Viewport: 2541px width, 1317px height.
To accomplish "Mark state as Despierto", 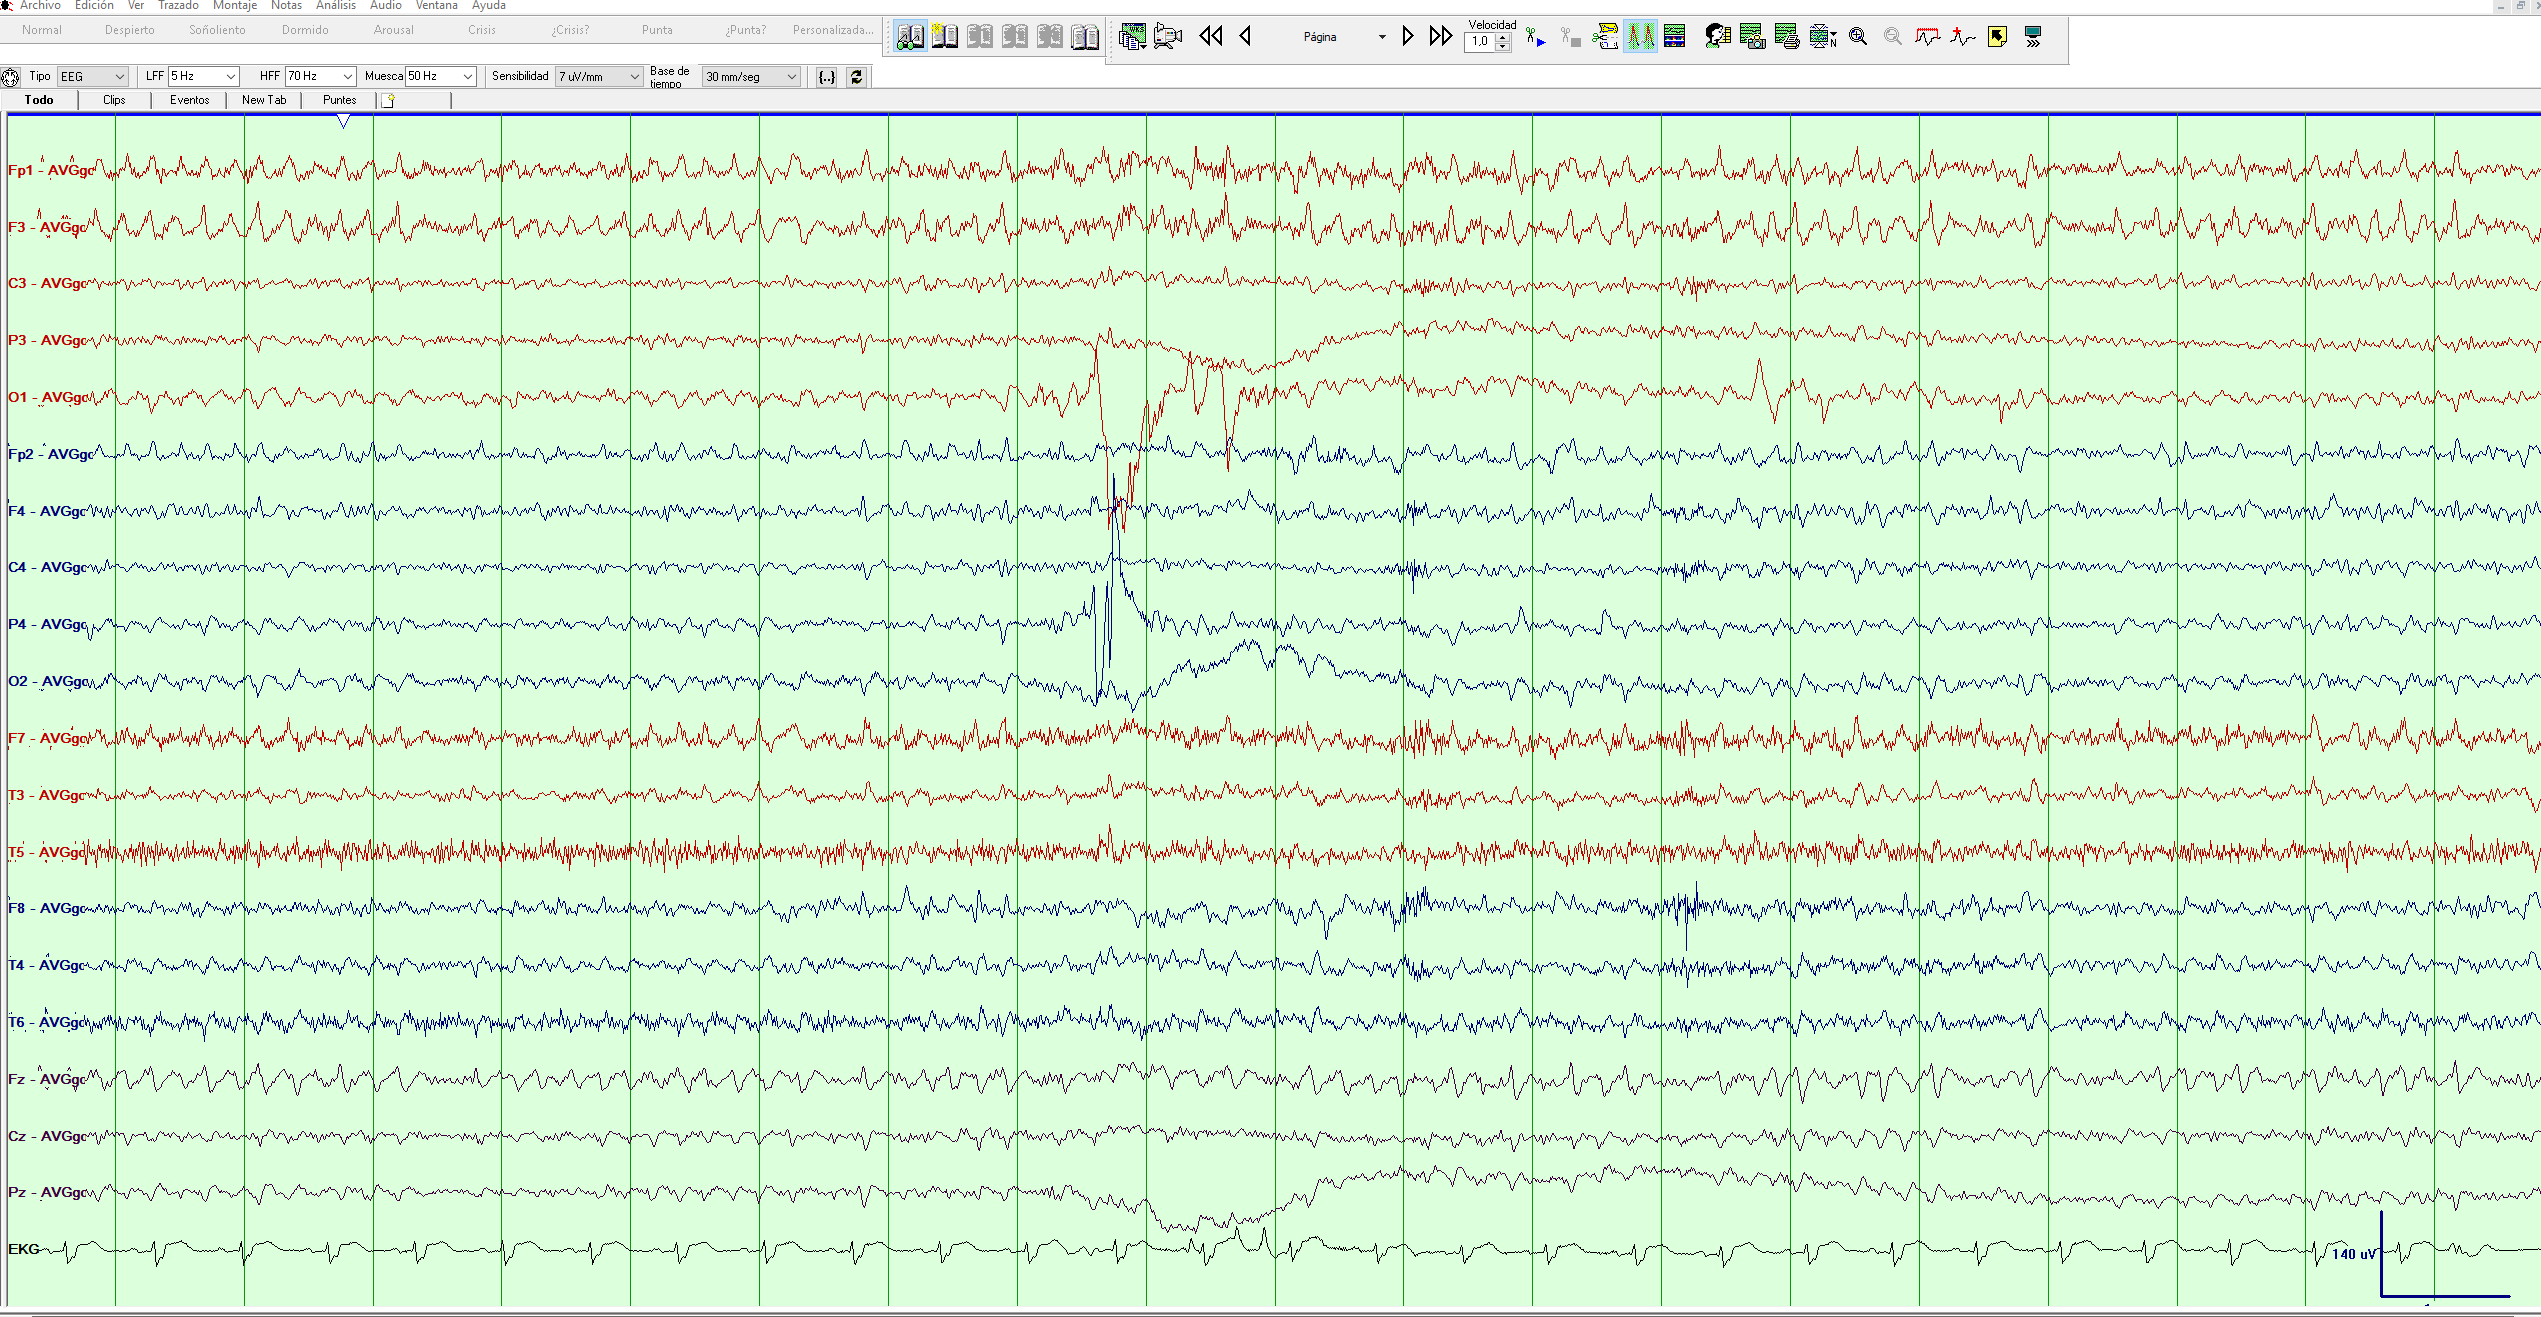I will [130, 30].
